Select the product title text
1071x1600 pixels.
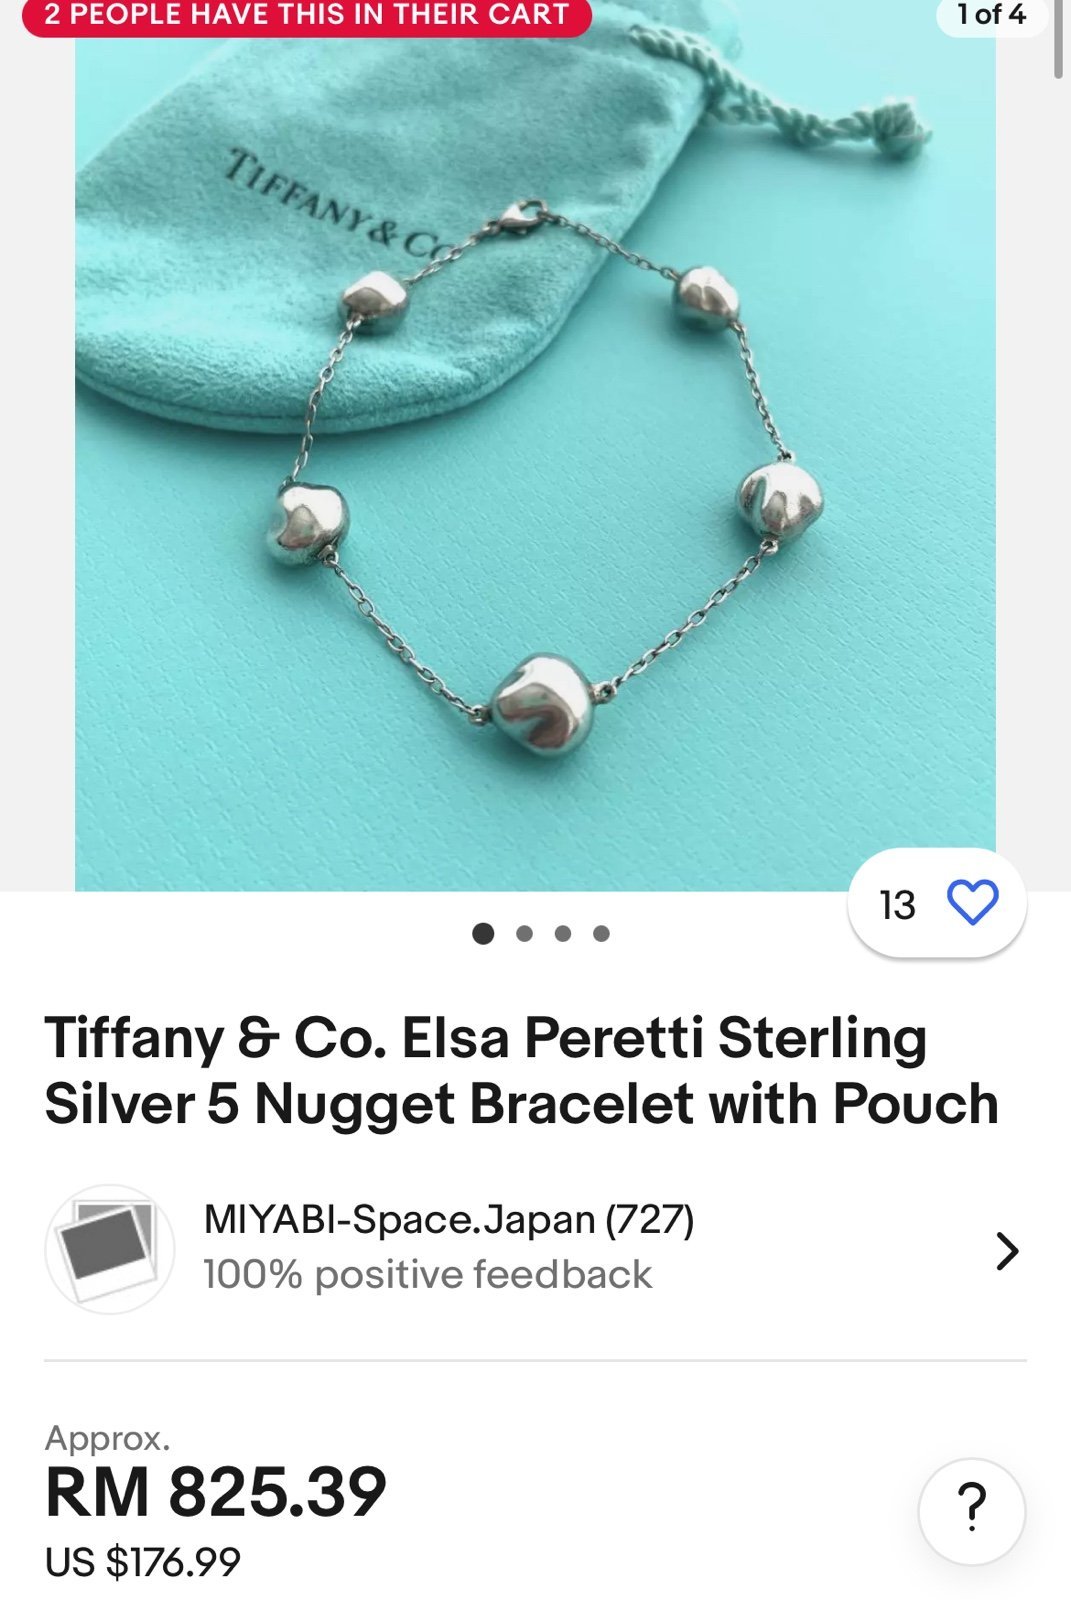pos(521,1070)
